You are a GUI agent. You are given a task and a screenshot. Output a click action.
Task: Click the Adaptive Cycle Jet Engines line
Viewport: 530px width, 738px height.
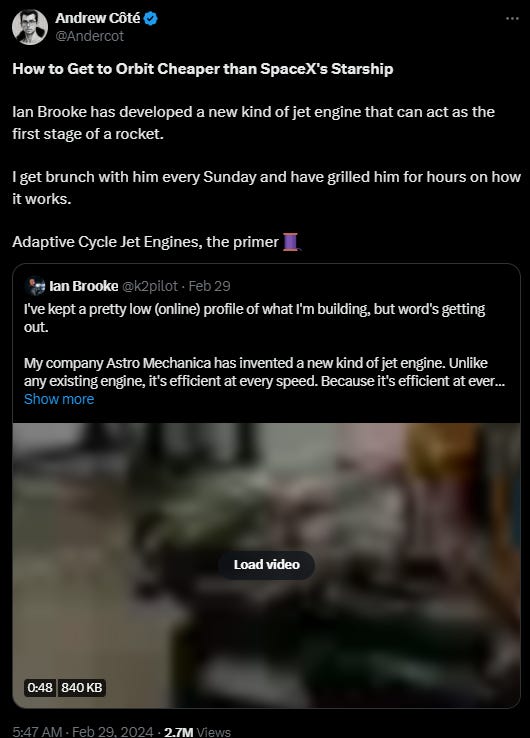[145, 242]
